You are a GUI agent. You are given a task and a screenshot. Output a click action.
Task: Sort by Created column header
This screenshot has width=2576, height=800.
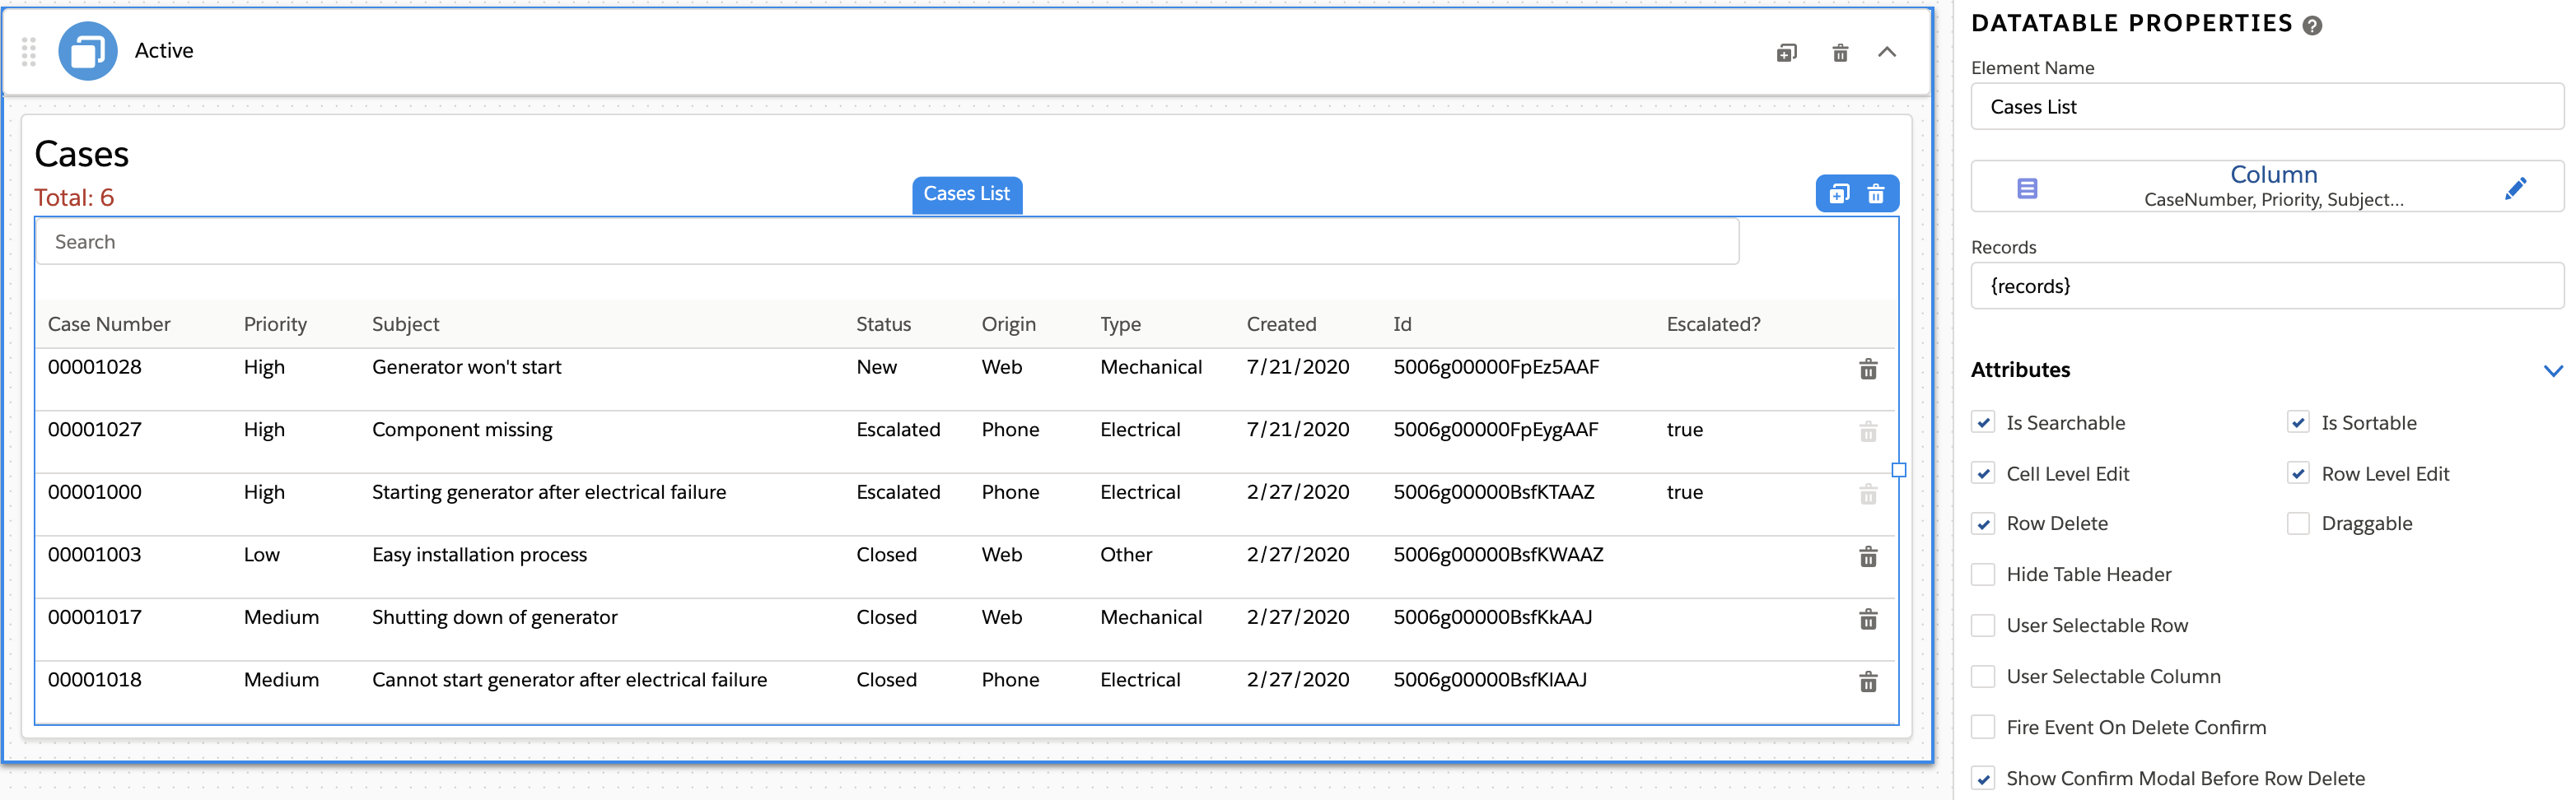click(1281, 324)
